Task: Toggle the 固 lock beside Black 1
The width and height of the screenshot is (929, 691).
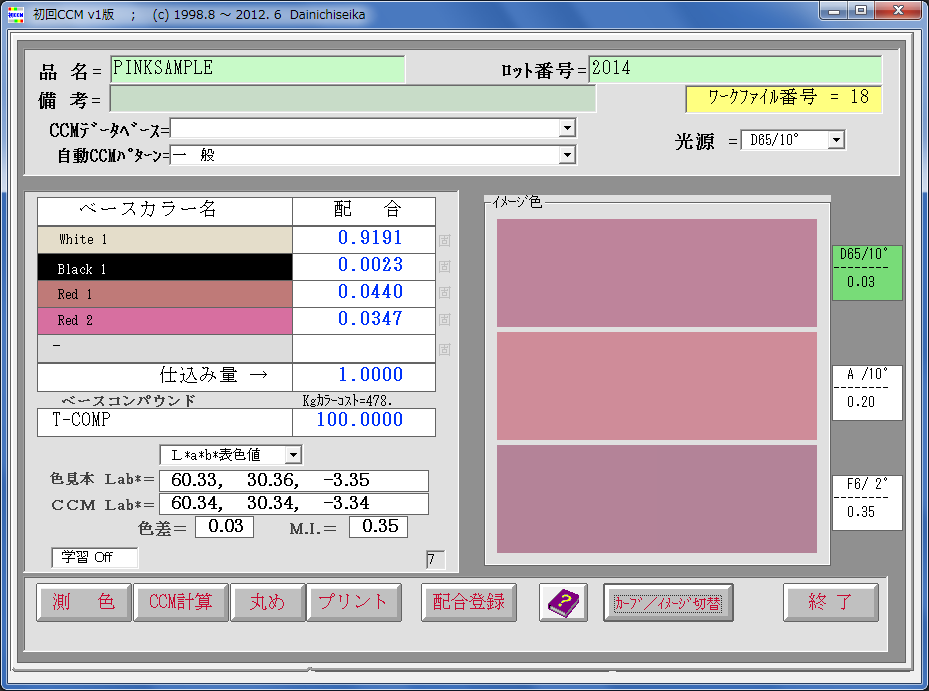Action: [x=445, y=267]
